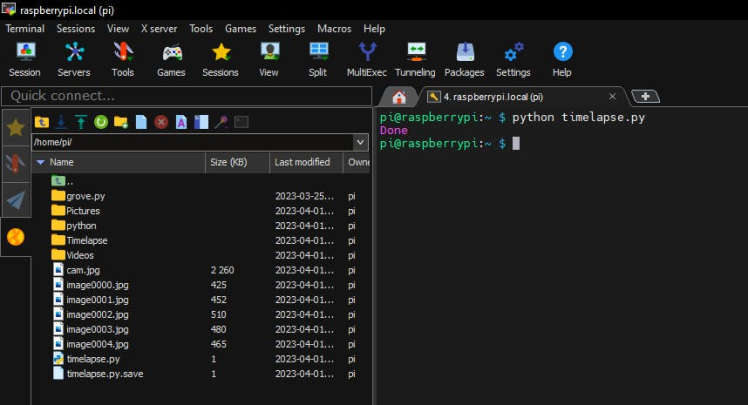Screen dimensions: 748x405
Task: Download selected files from SFTP panel
Action: point(61,122)
